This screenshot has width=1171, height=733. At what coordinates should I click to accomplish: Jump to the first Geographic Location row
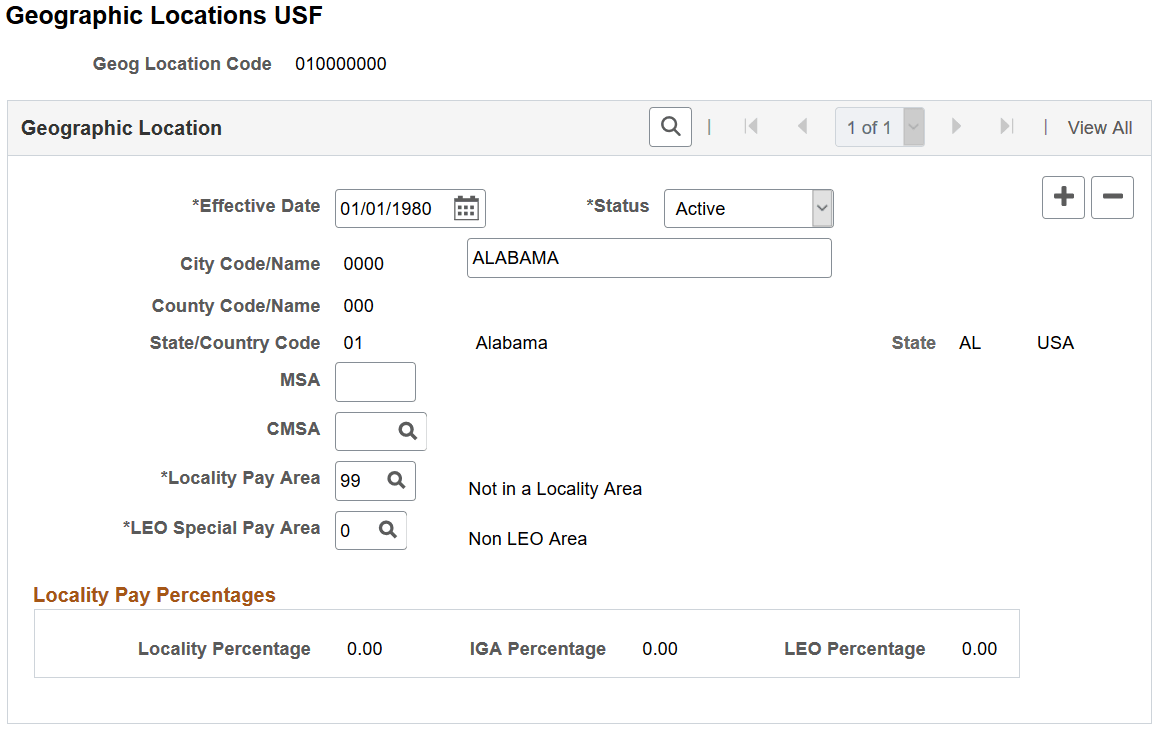(752, 126)
